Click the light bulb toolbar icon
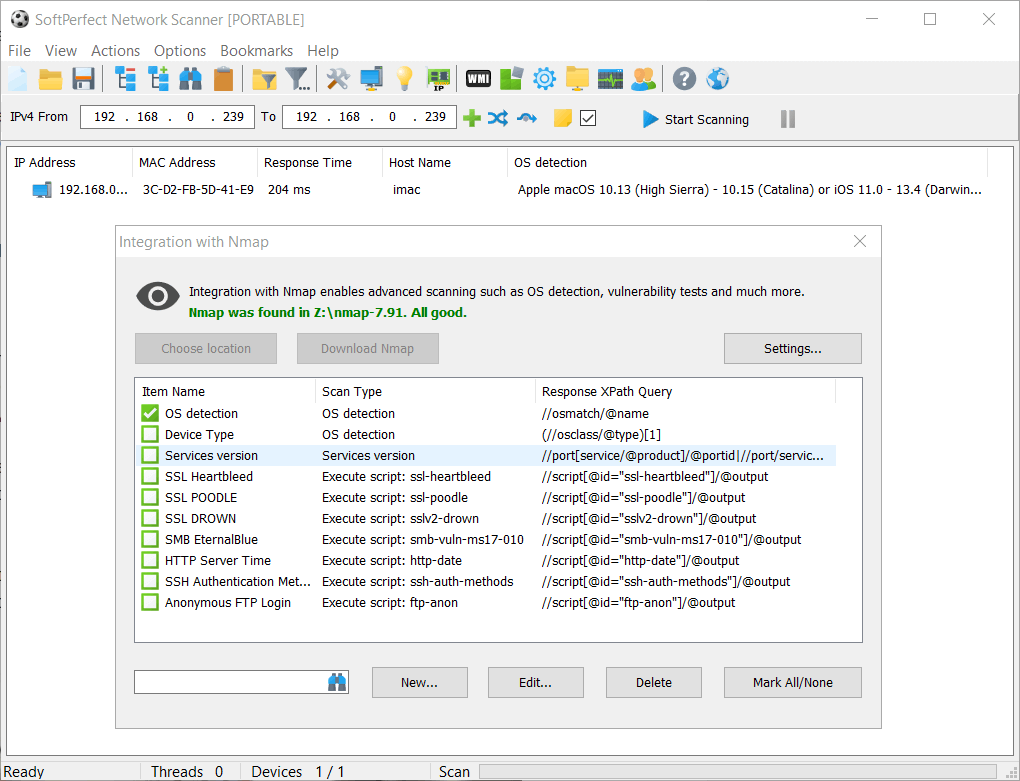 405,79
